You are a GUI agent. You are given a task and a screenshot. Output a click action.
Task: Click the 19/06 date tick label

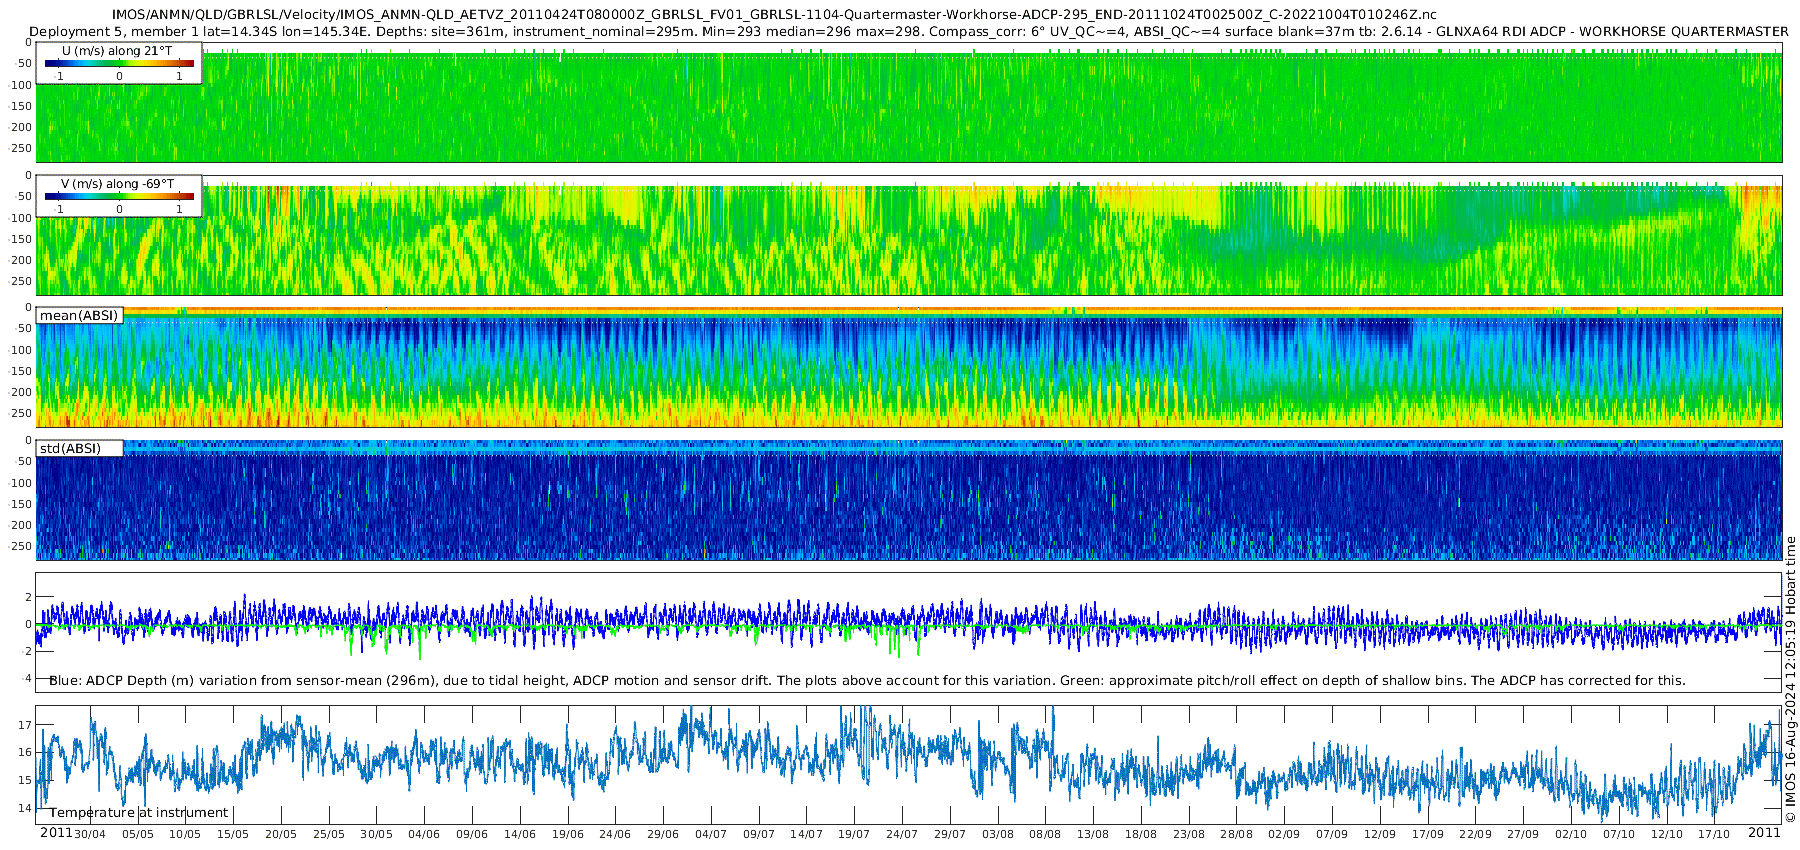point(567,834)
